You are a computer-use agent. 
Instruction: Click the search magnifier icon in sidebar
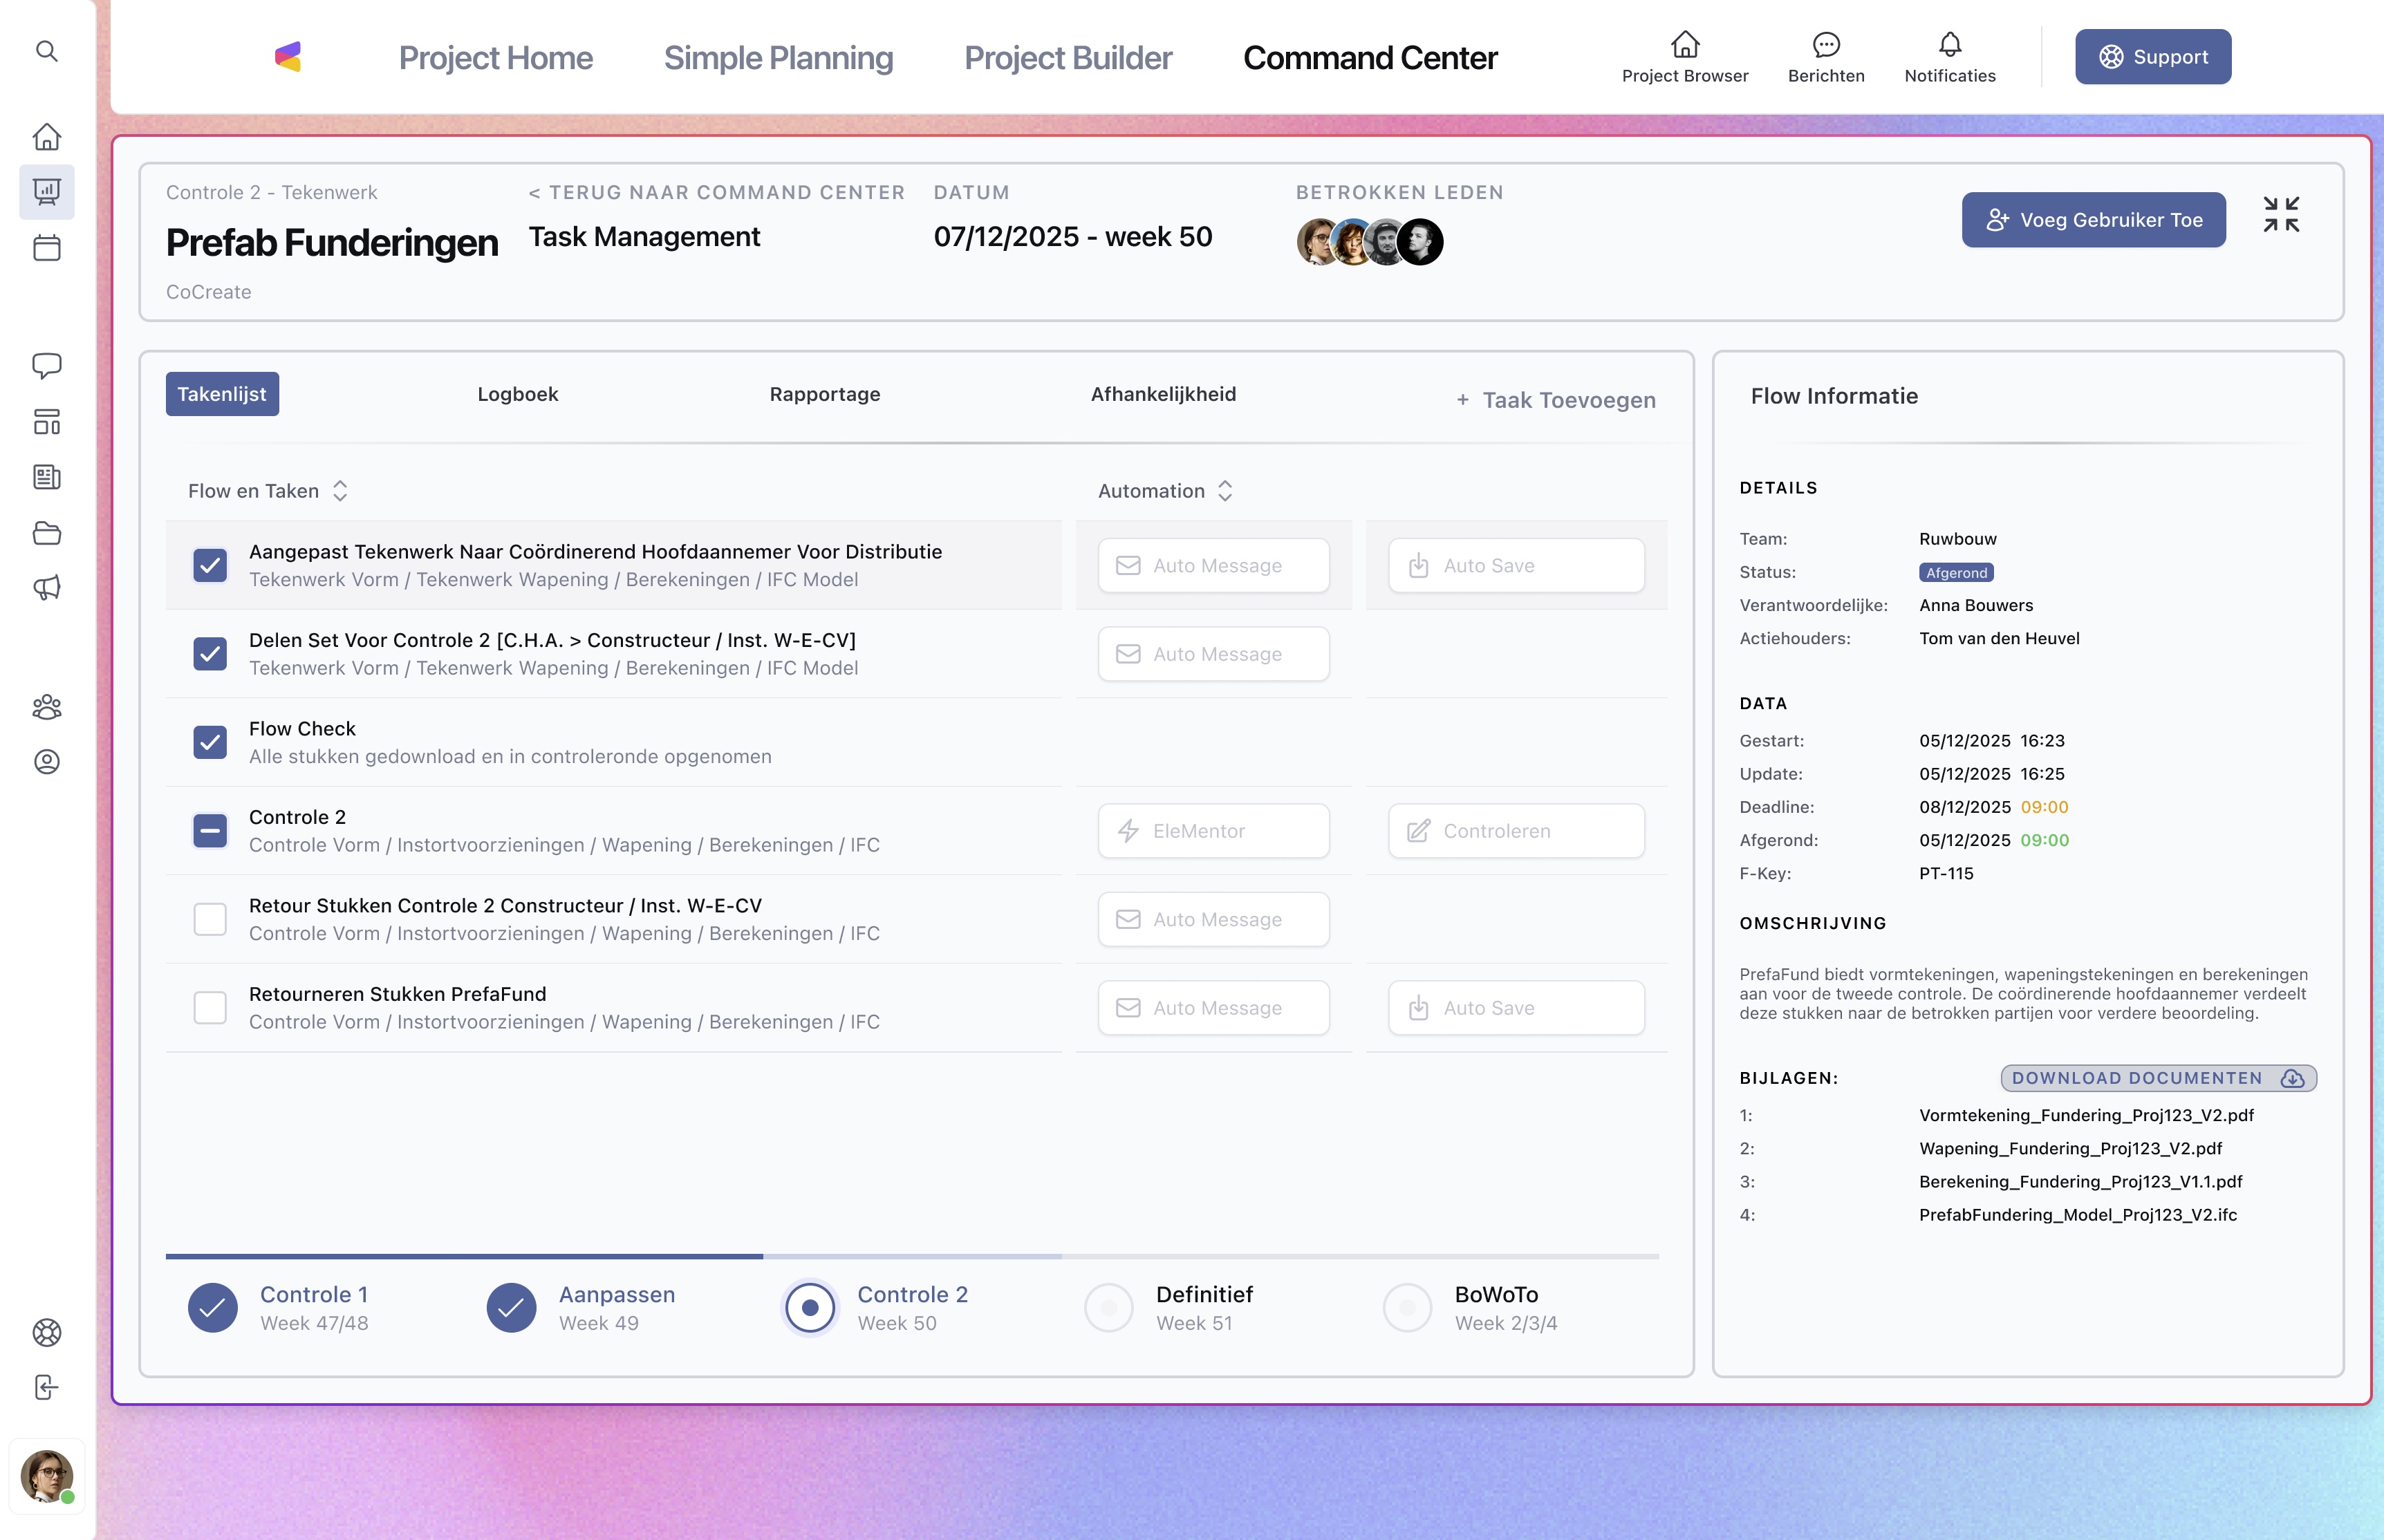(46, 51)
